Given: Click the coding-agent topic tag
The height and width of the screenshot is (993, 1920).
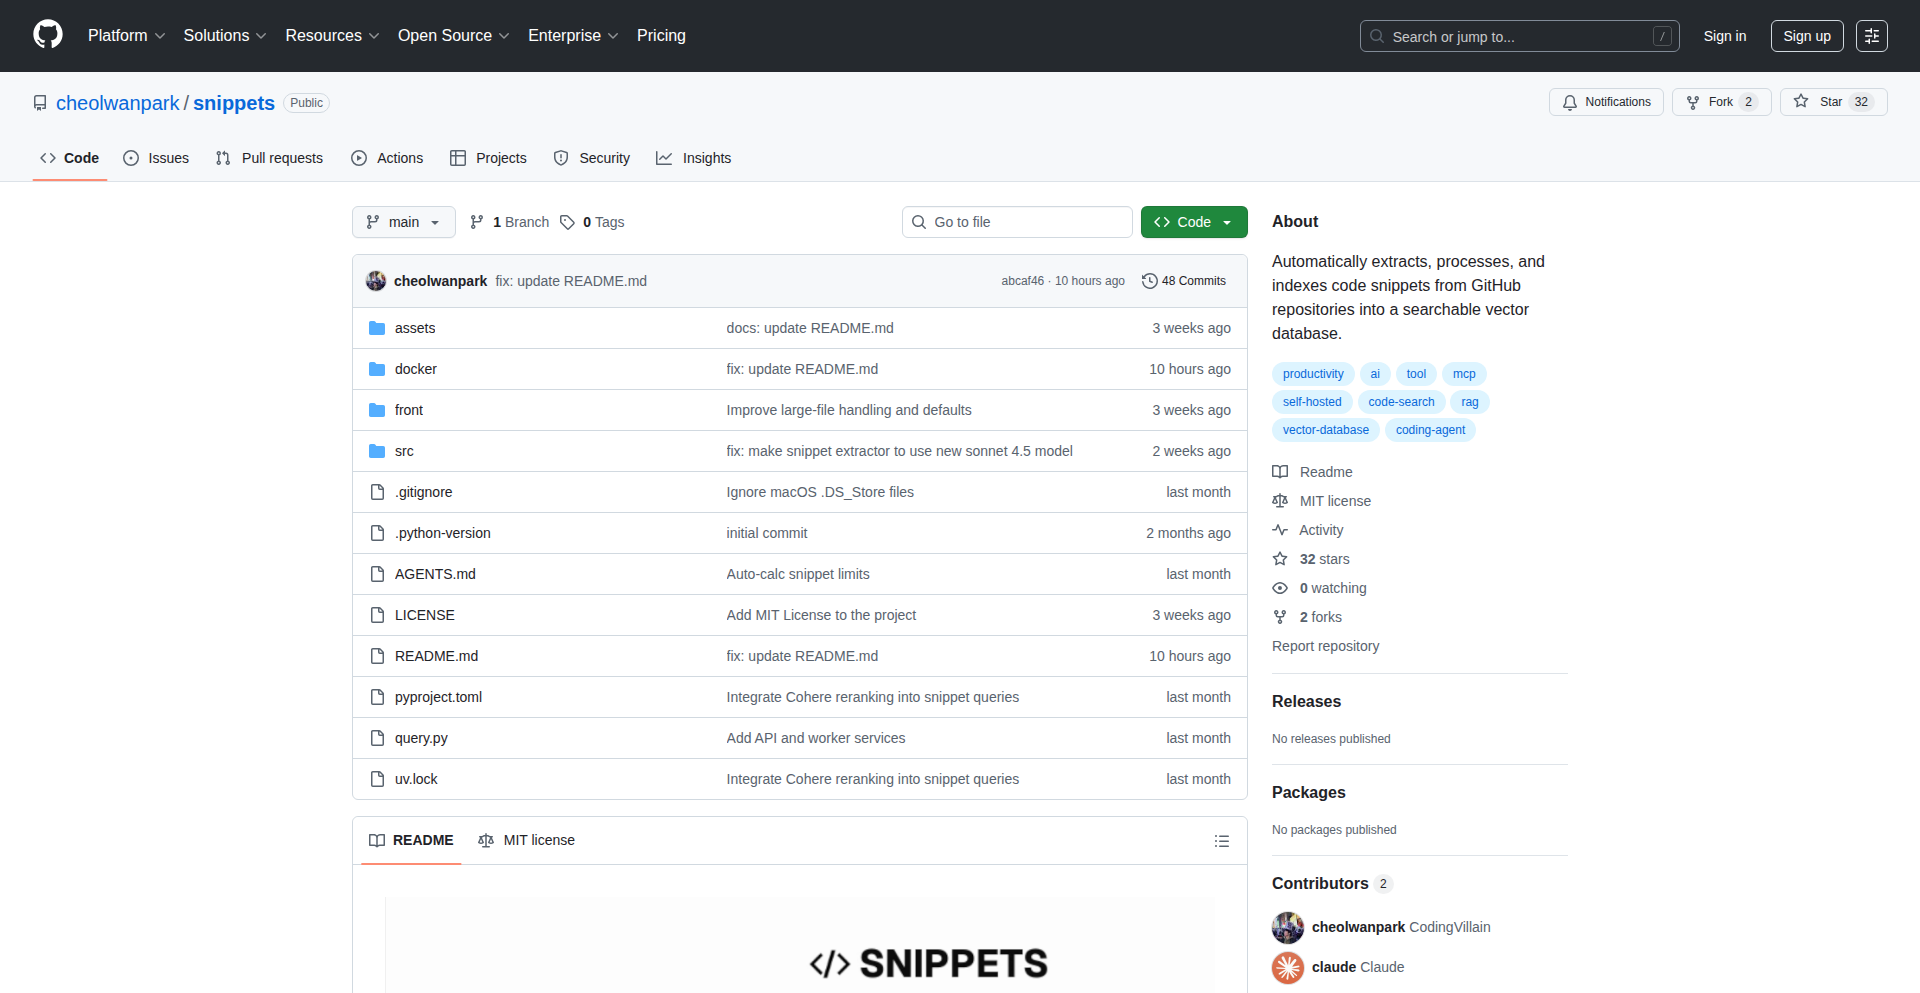Looking at the screenshot, I should tap(1430, 430).
